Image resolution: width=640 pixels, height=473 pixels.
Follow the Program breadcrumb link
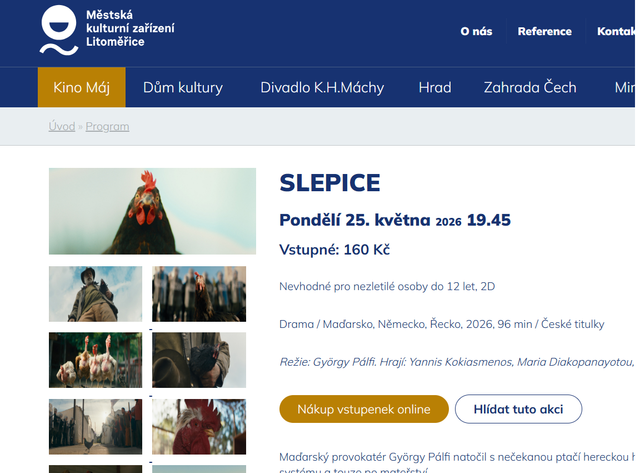pyautogui.click(x=107, y=127)
